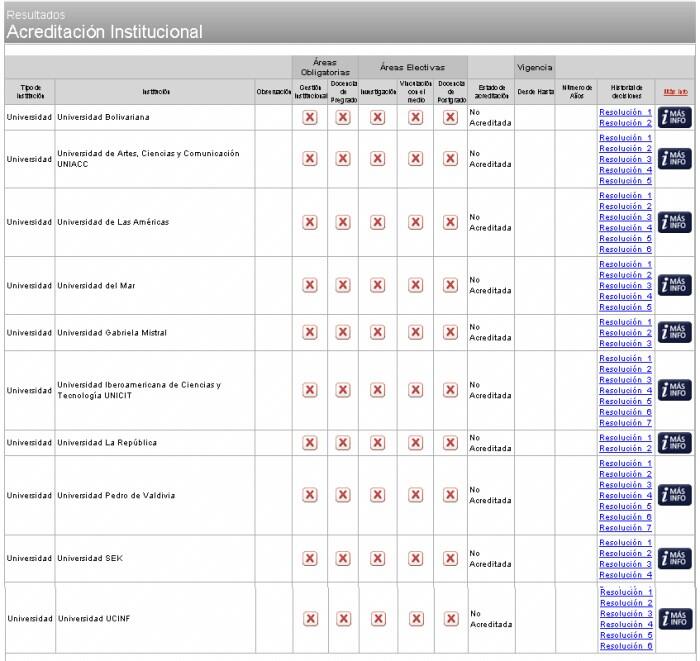Click No Acreditada status for Universidad Bolivariana

point(490,118)
